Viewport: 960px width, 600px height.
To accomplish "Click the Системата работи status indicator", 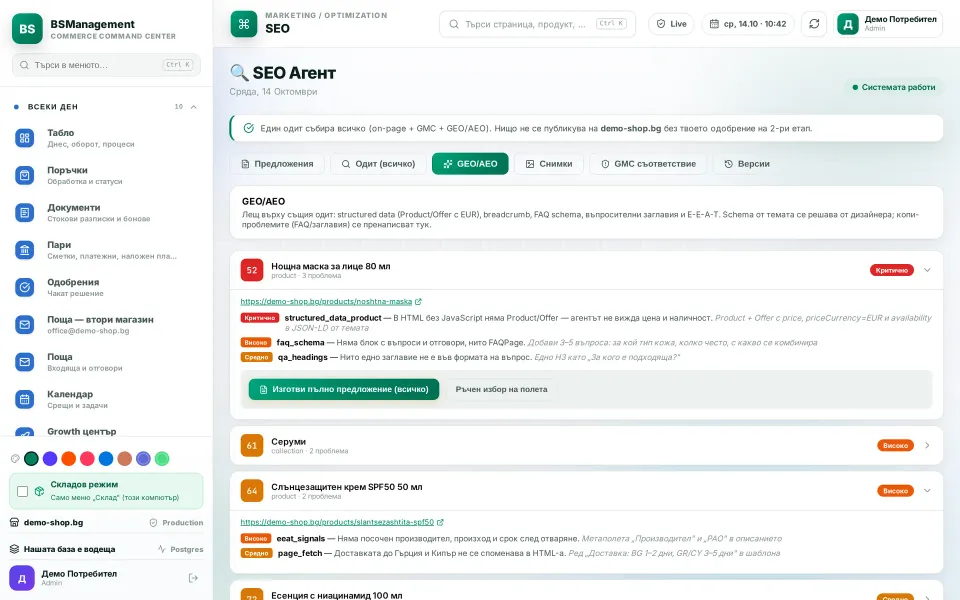I will point(894,88).
